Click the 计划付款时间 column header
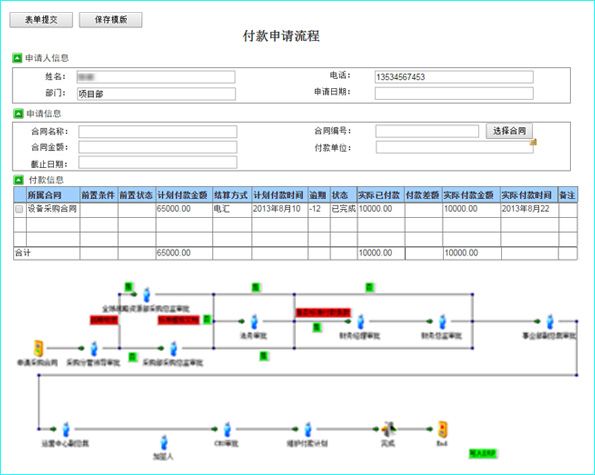Screen dimensions: 595x475 280,195
